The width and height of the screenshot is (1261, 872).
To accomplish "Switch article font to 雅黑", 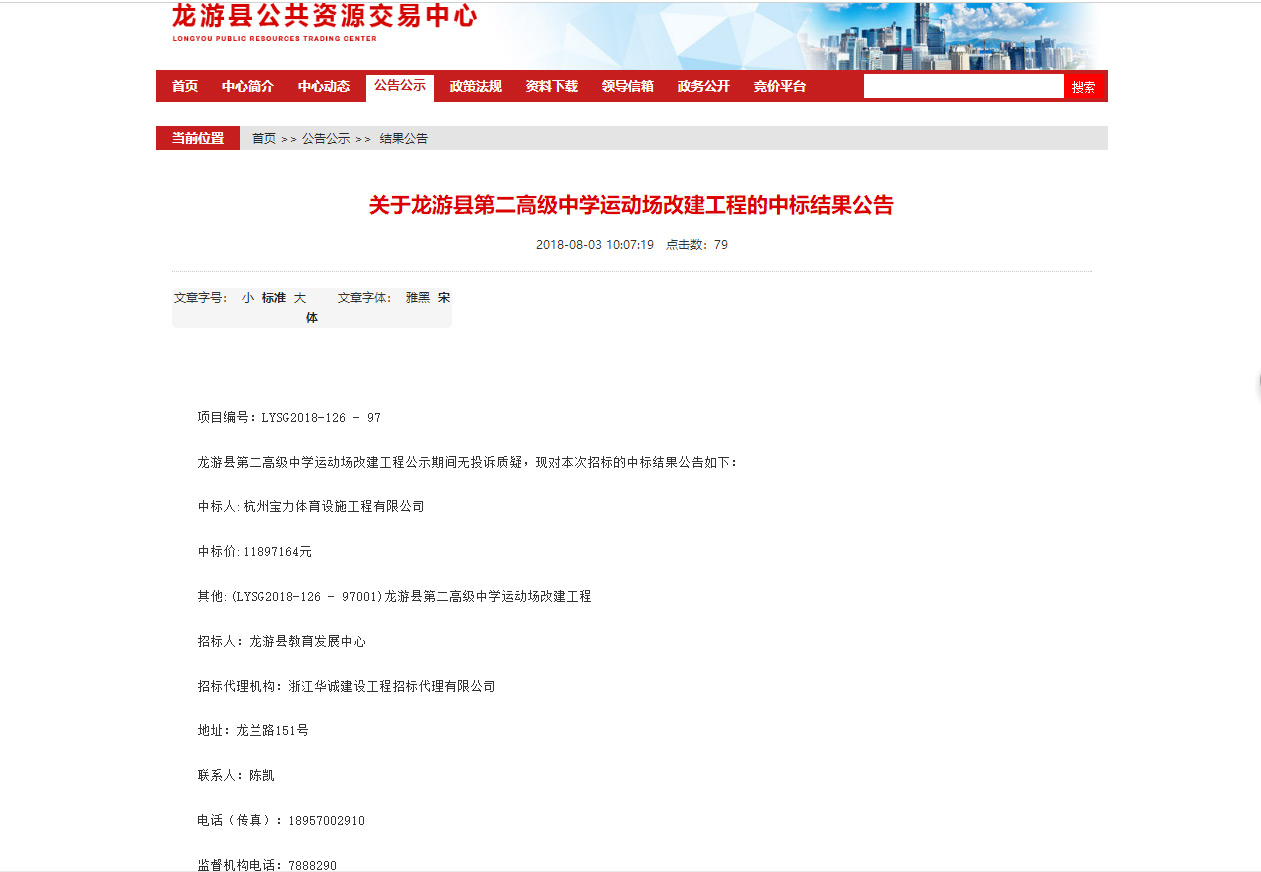I will pos(416,298).
